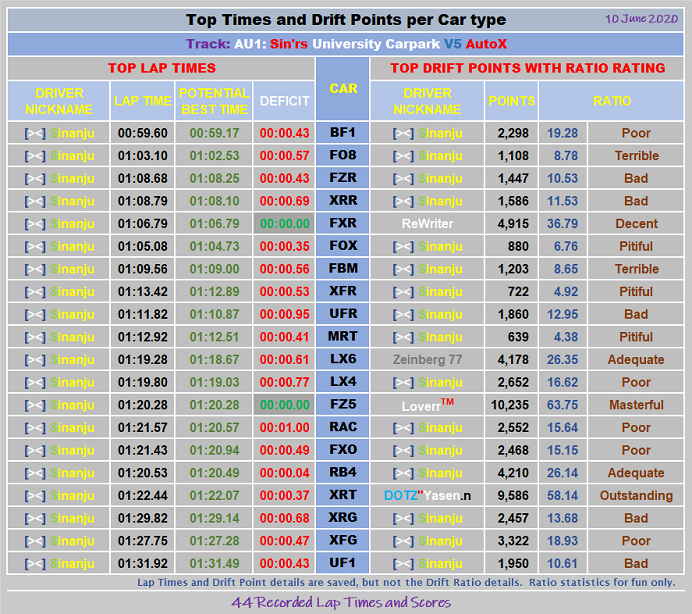692x614 pixels.
Task: Select the DEFICIT column header
Action: click(284, 101)
